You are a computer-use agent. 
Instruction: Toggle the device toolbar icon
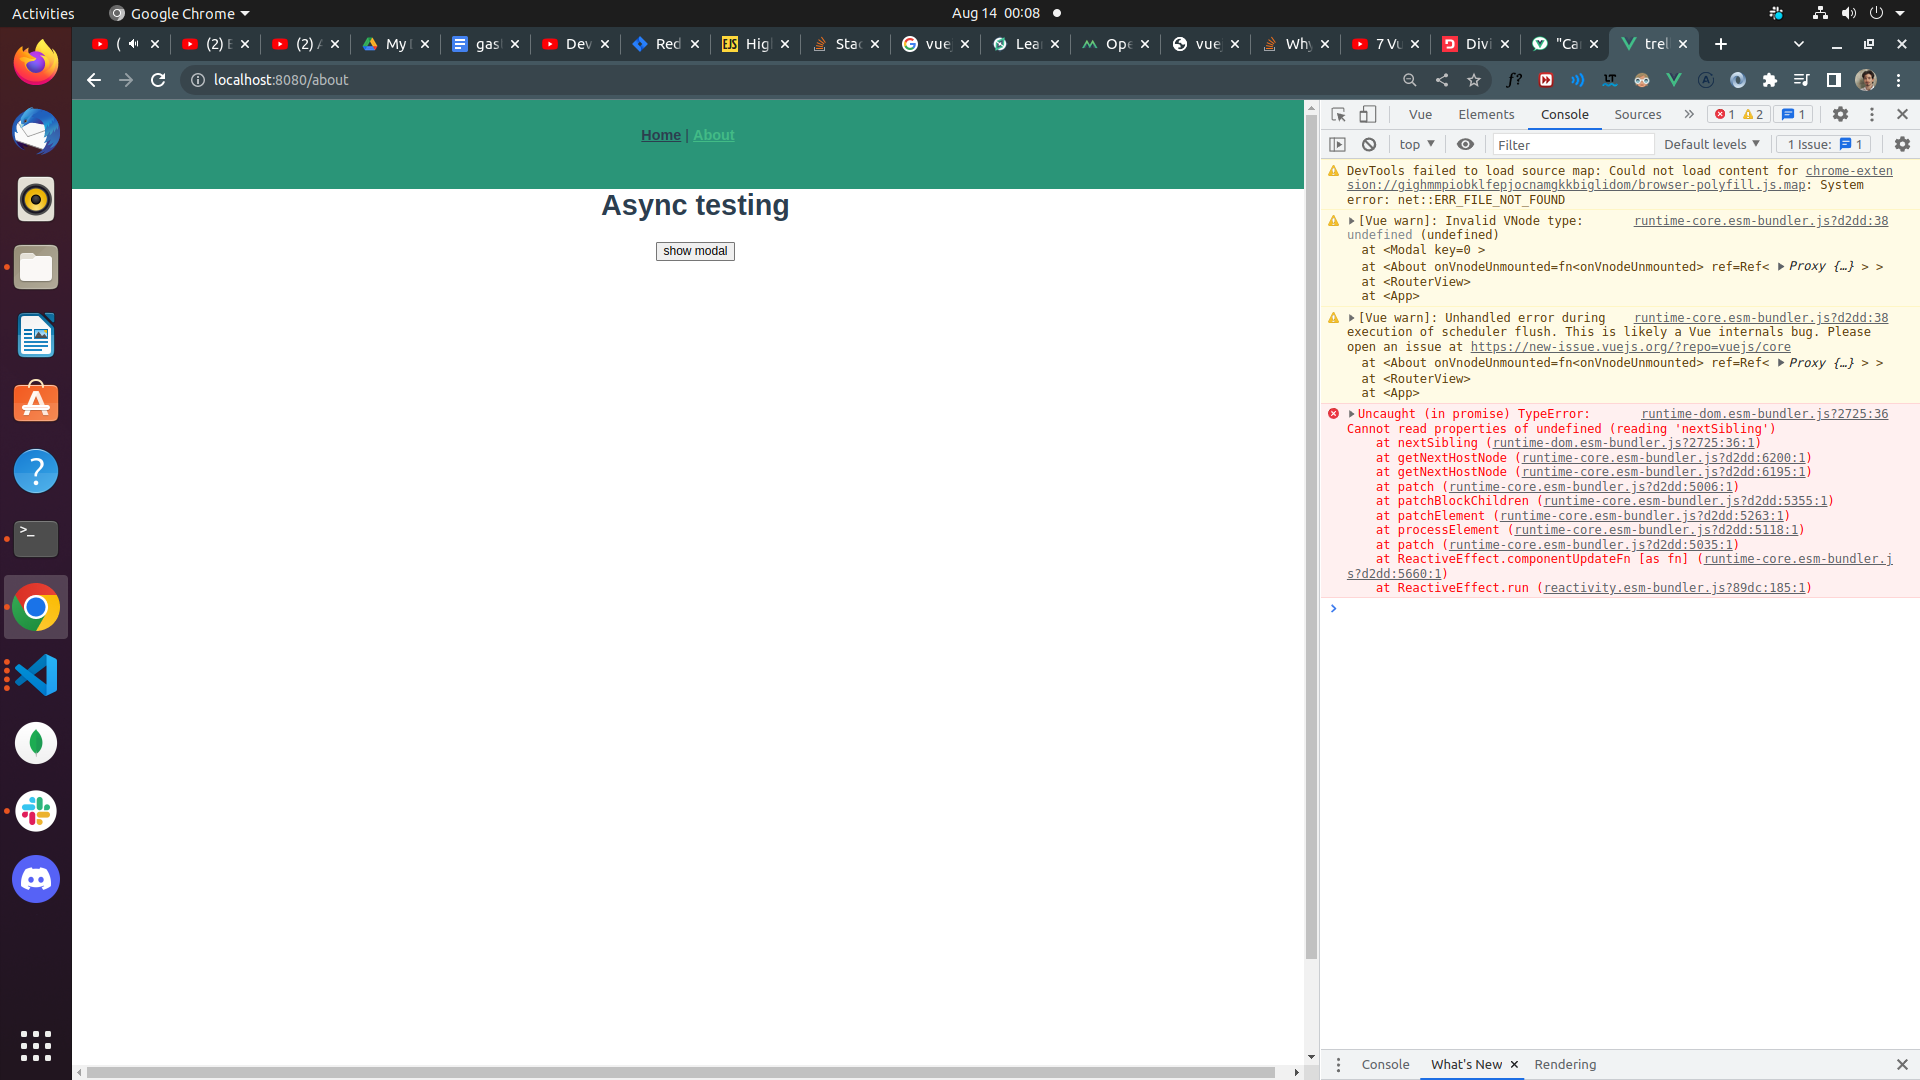1367,114
